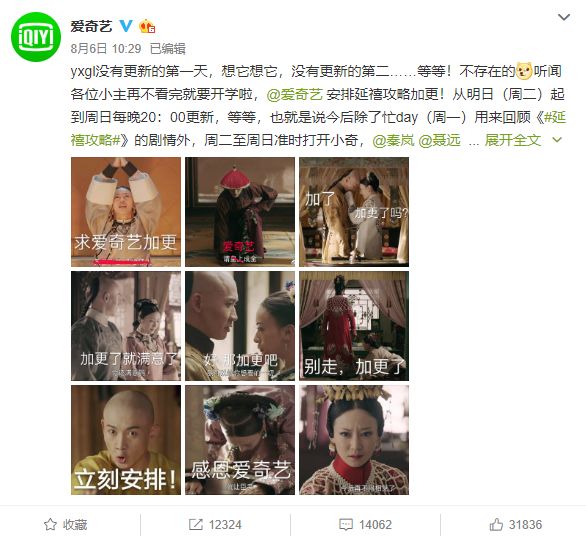This screenshot has width=586, height=536.
Task: Open the @聂远 mention link
Action: tap(440, 140)
